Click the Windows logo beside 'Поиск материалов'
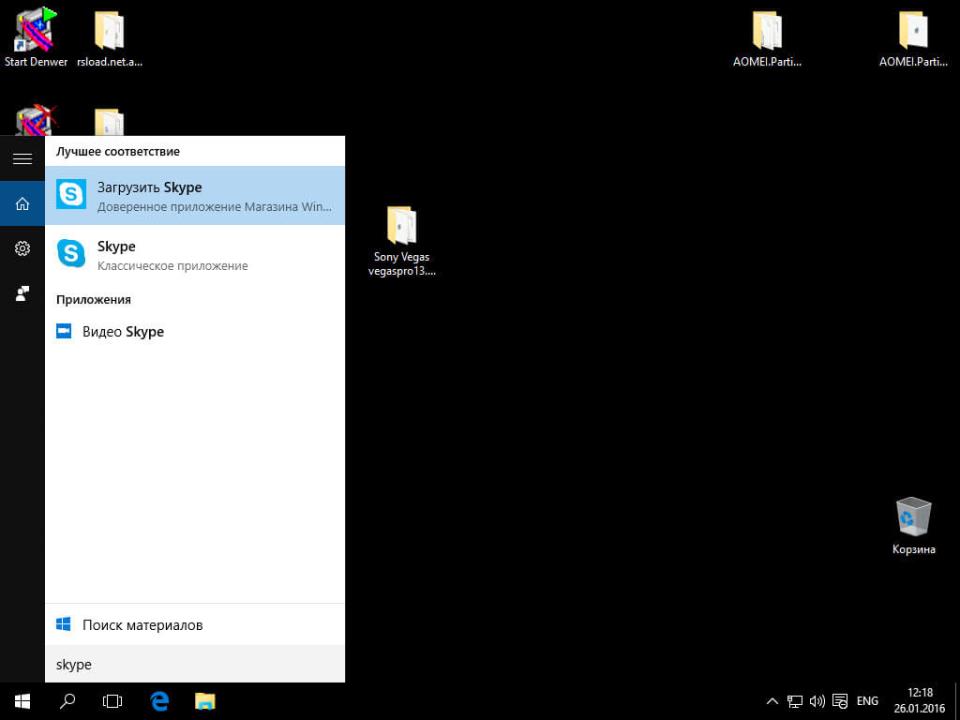 click(64, 624)
